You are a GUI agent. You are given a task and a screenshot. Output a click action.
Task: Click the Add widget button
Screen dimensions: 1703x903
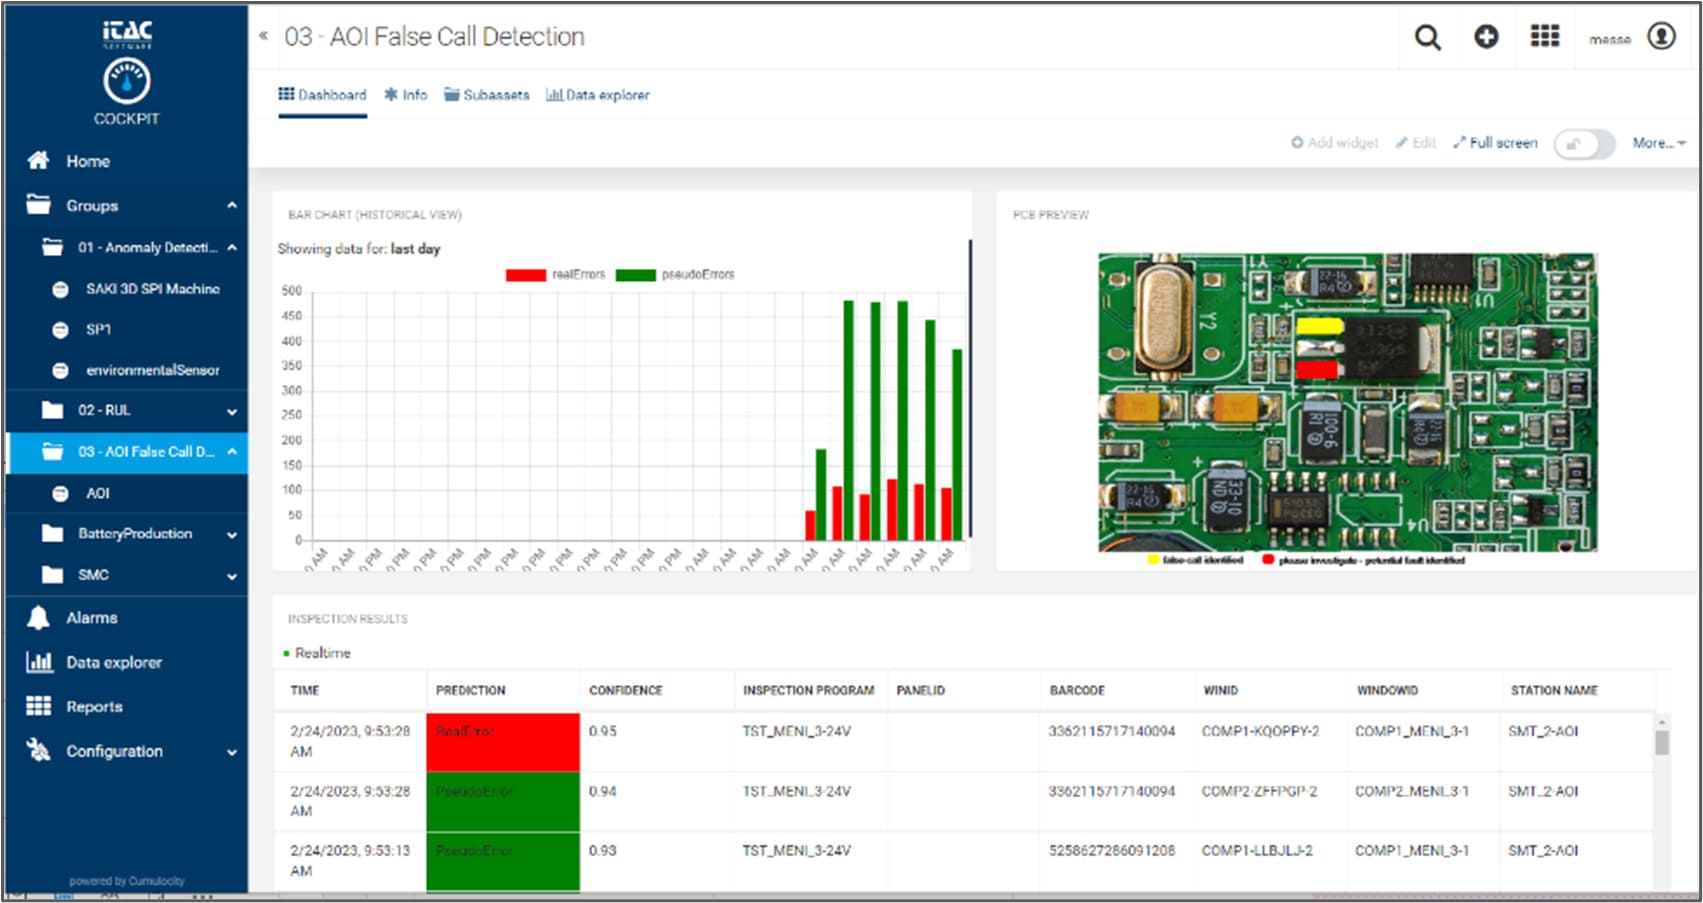[1334, 143]
